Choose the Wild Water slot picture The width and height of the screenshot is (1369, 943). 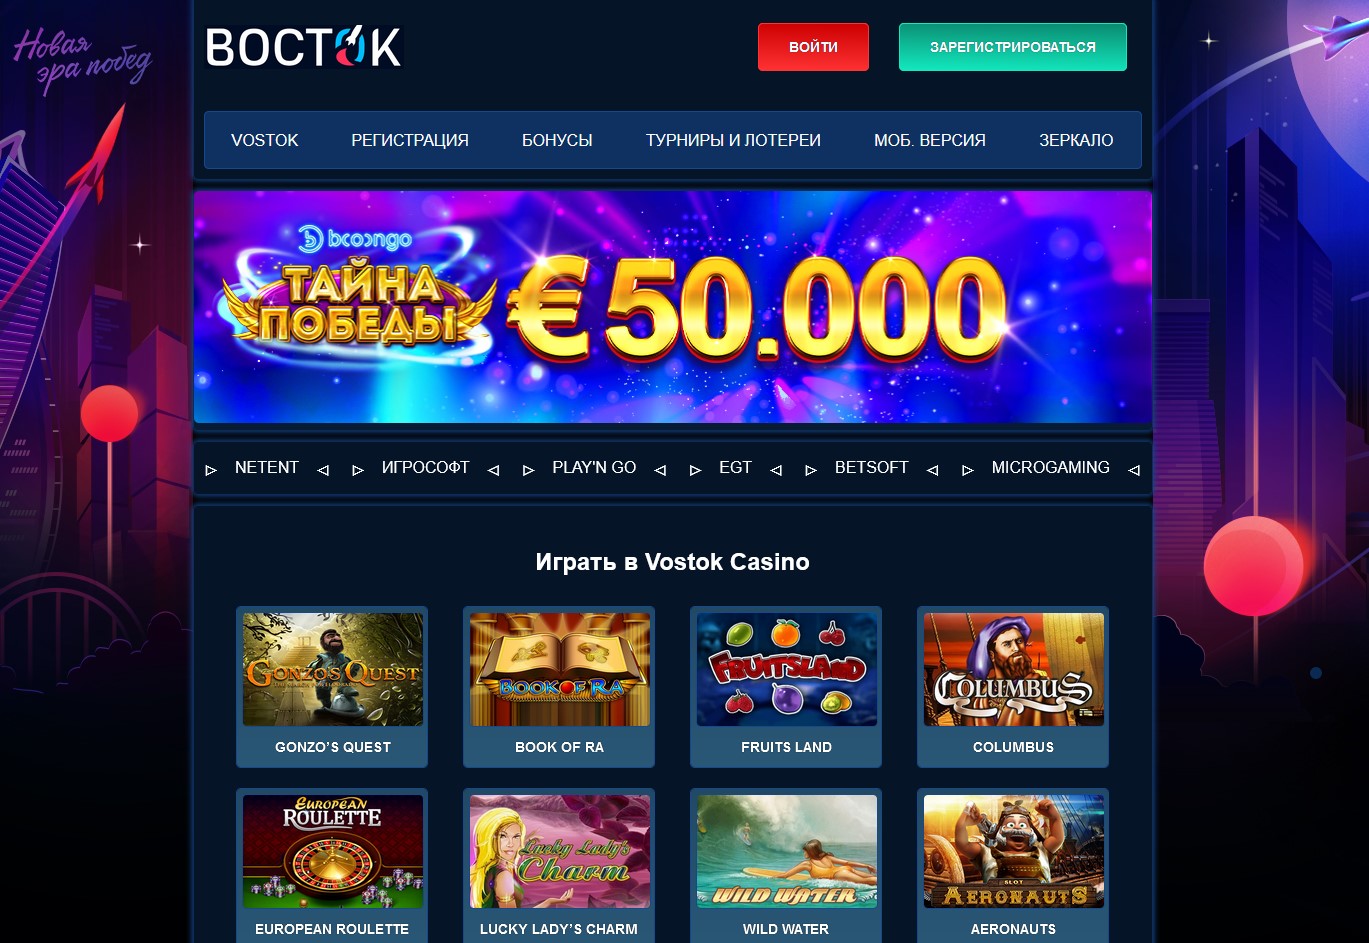tap(787, 851)
